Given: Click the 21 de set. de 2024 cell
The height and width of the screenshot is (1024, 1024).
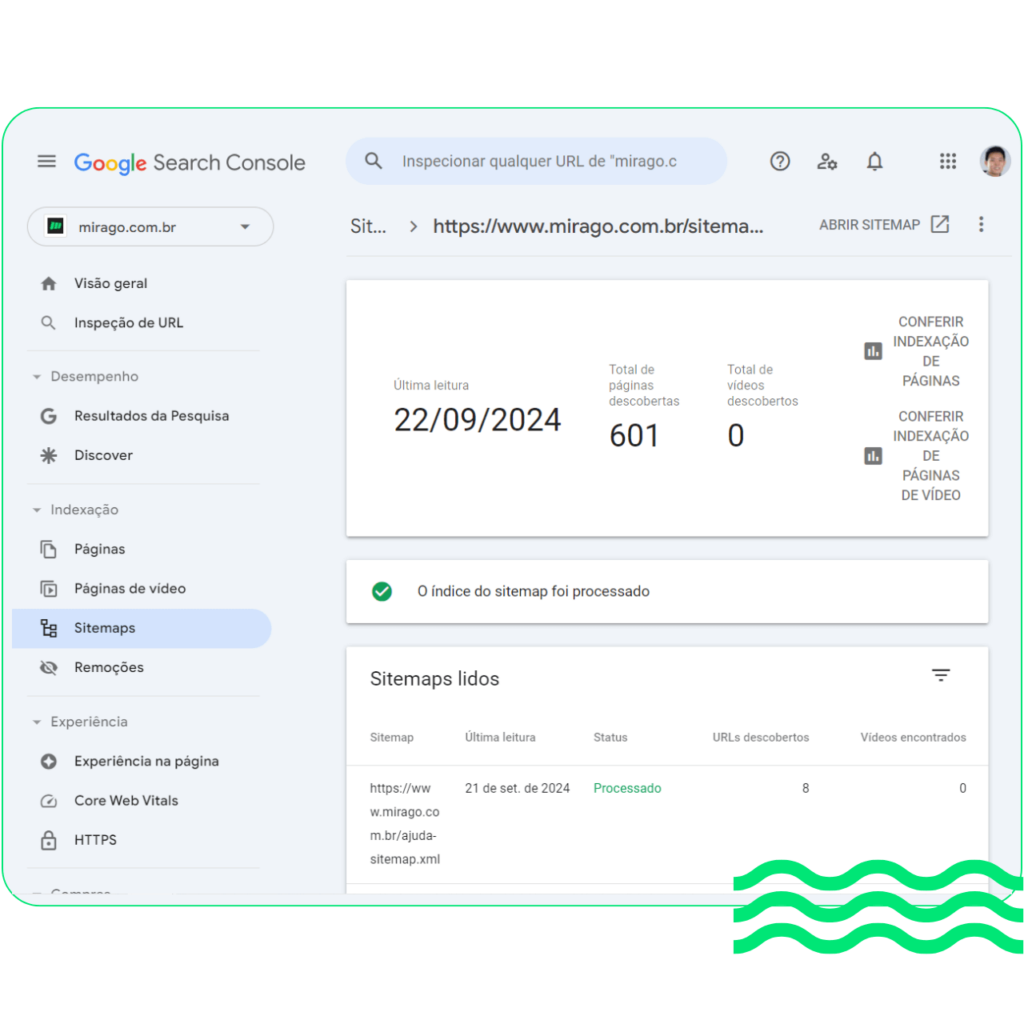Looking at the screenshot, I should [517, 788].
